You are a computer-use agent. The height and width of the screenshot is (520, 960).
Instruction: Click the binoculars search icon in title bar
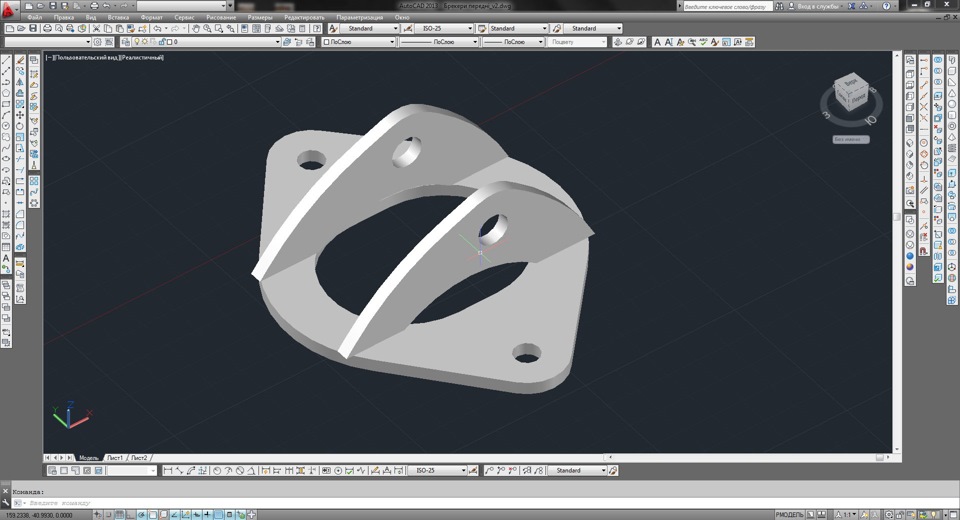779,6
